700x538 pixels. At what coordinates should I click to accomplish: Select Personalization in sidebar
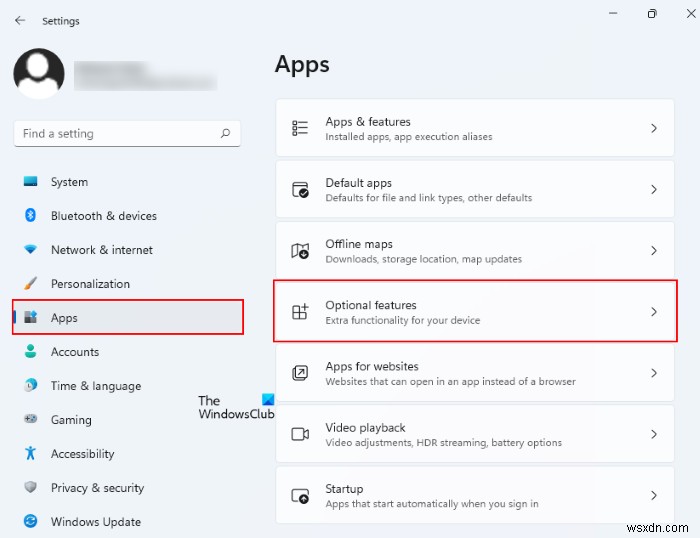tap(128, 284)
